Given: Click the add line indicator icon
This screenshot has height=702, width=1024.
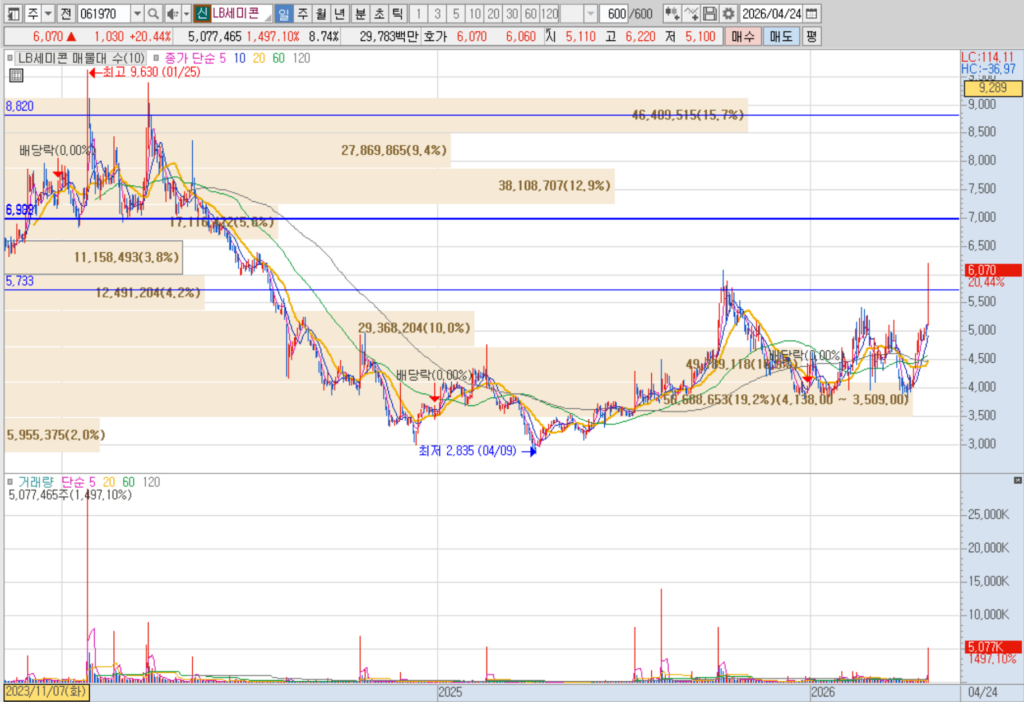Looking at the screenshot, I should click(691, 14).
